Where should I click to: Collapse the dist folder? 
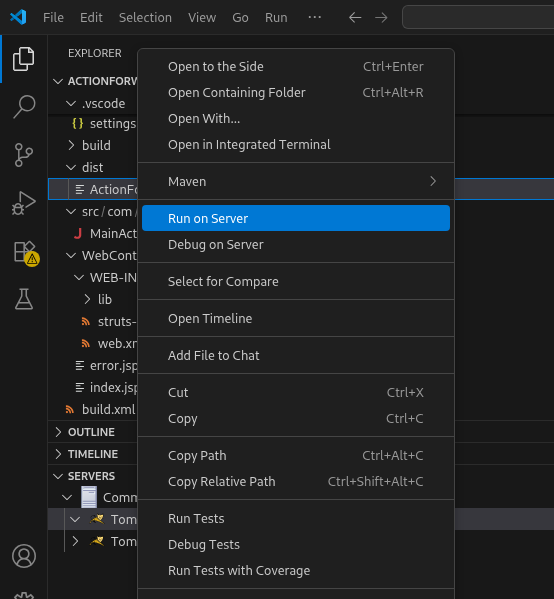(x=92, y=167)
